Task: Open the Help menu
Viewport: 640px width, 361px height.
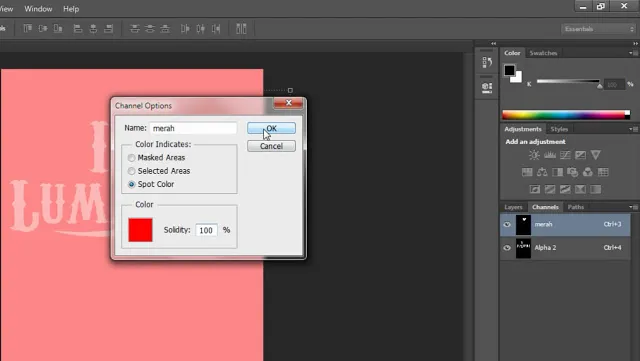Action: pos(71,9)
